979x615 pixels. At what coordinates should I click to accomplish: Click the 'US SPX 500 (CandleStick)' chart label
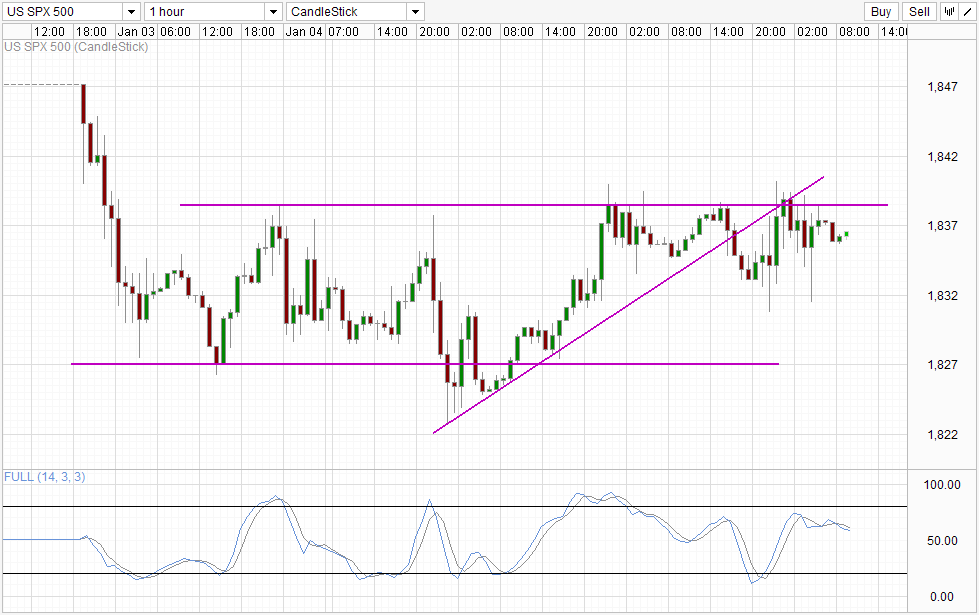pyautogui.click(x=76, y=47)
